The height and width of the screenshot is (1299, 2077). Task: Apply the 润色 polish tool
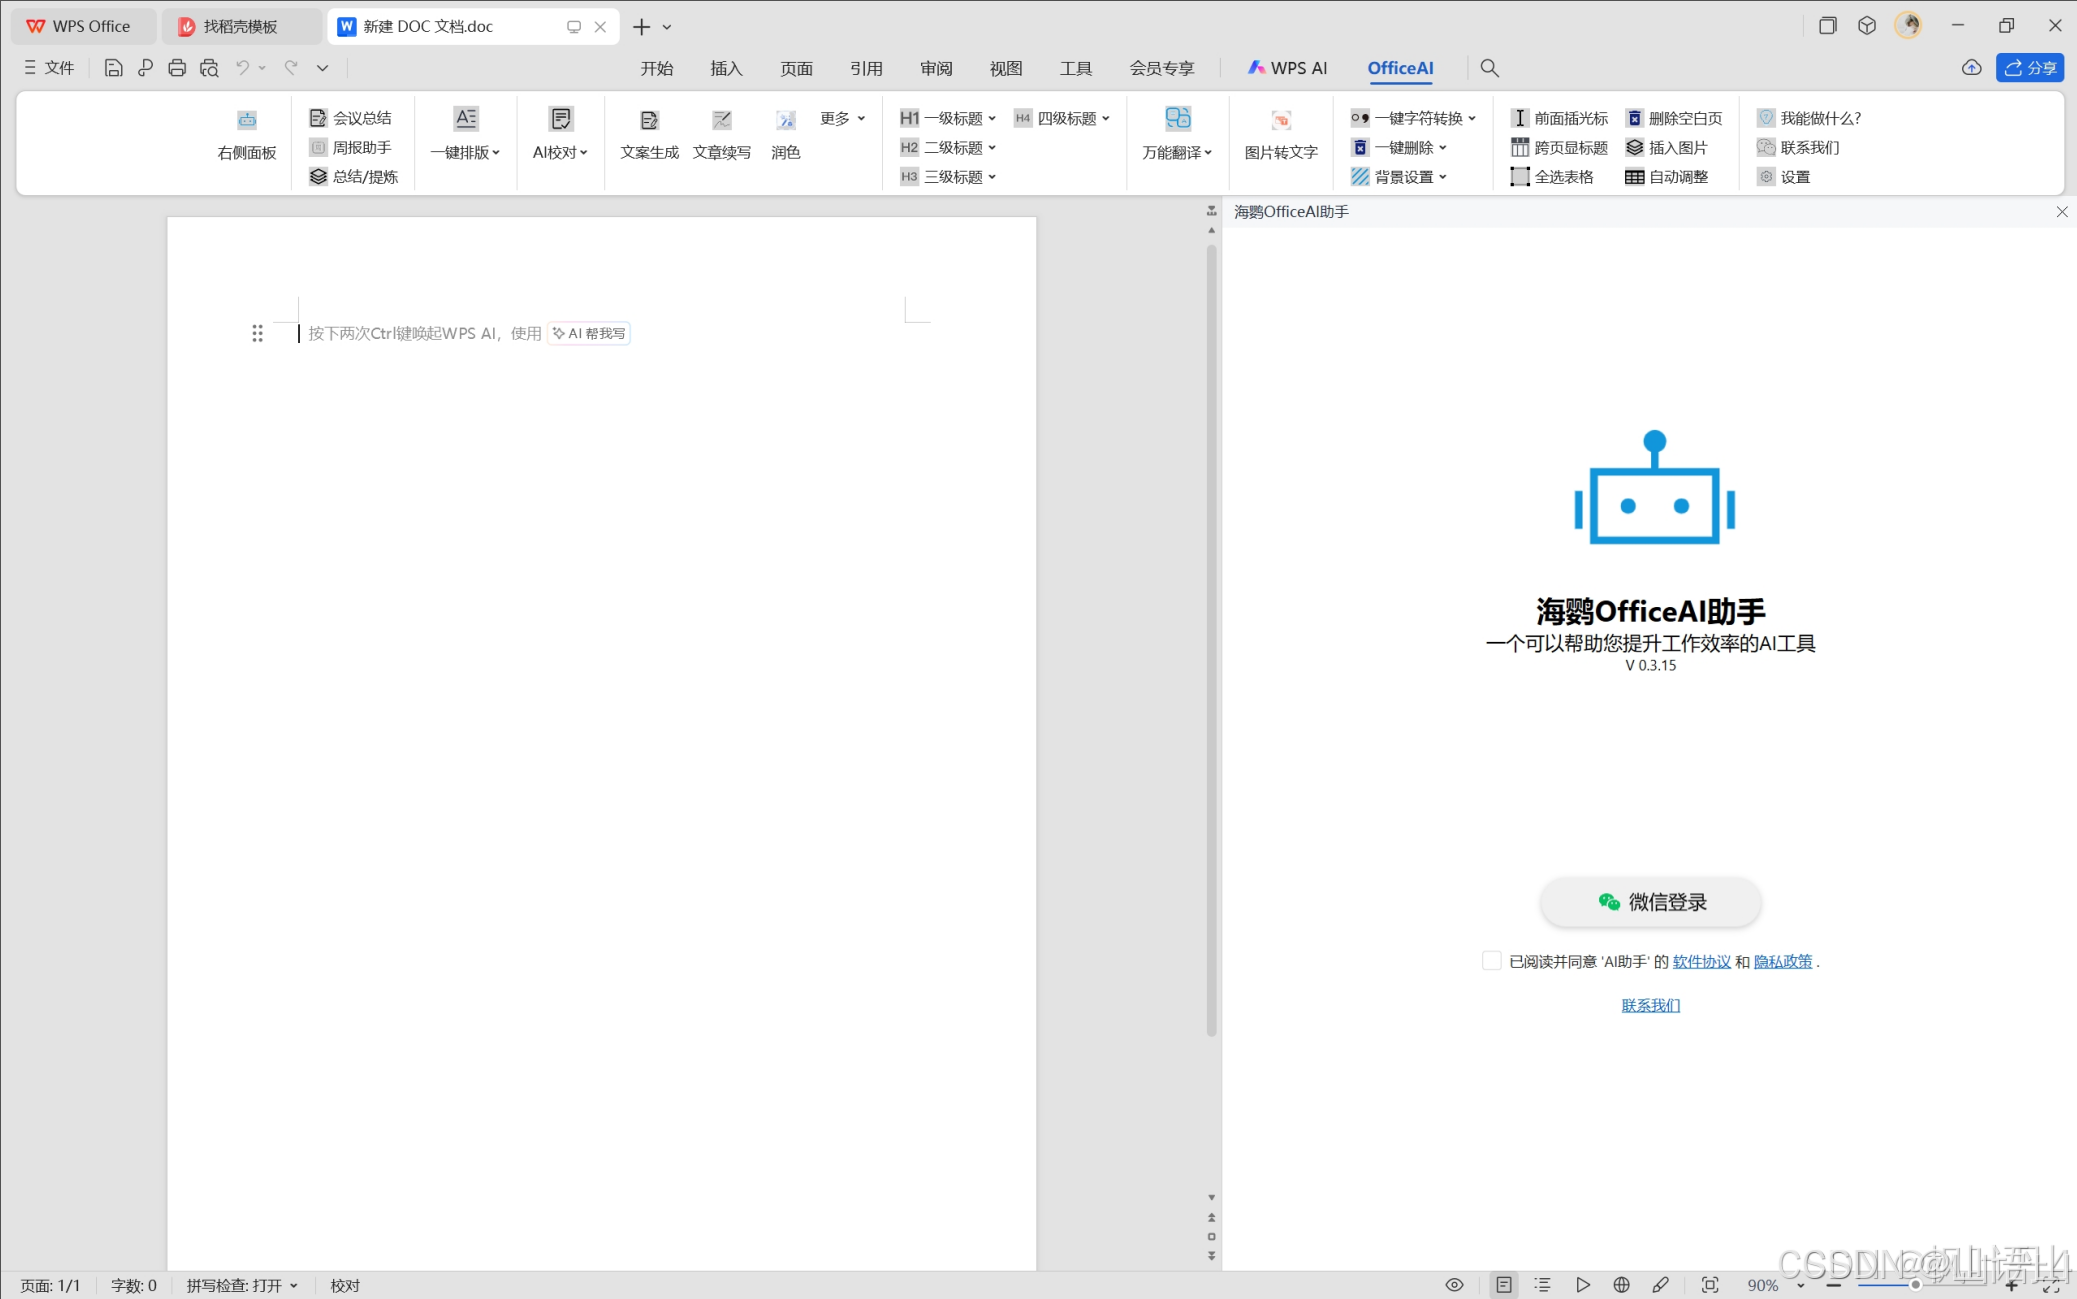pos(786,134)
